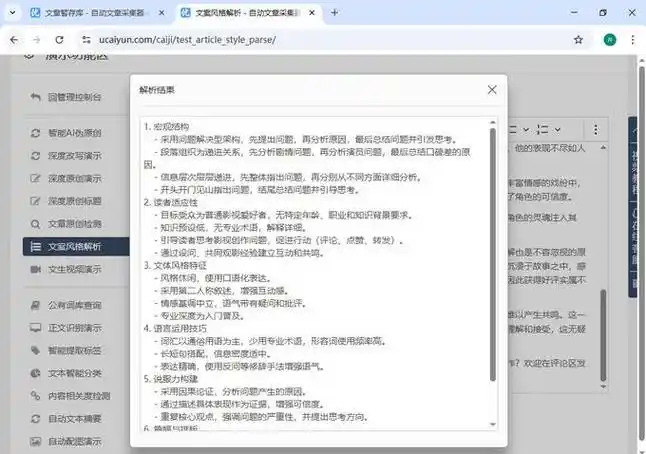This screenshot has width=646, height=454.
Task: Open 自动文本摘要 in the sidebar
Action: click(x=66, y=419)
